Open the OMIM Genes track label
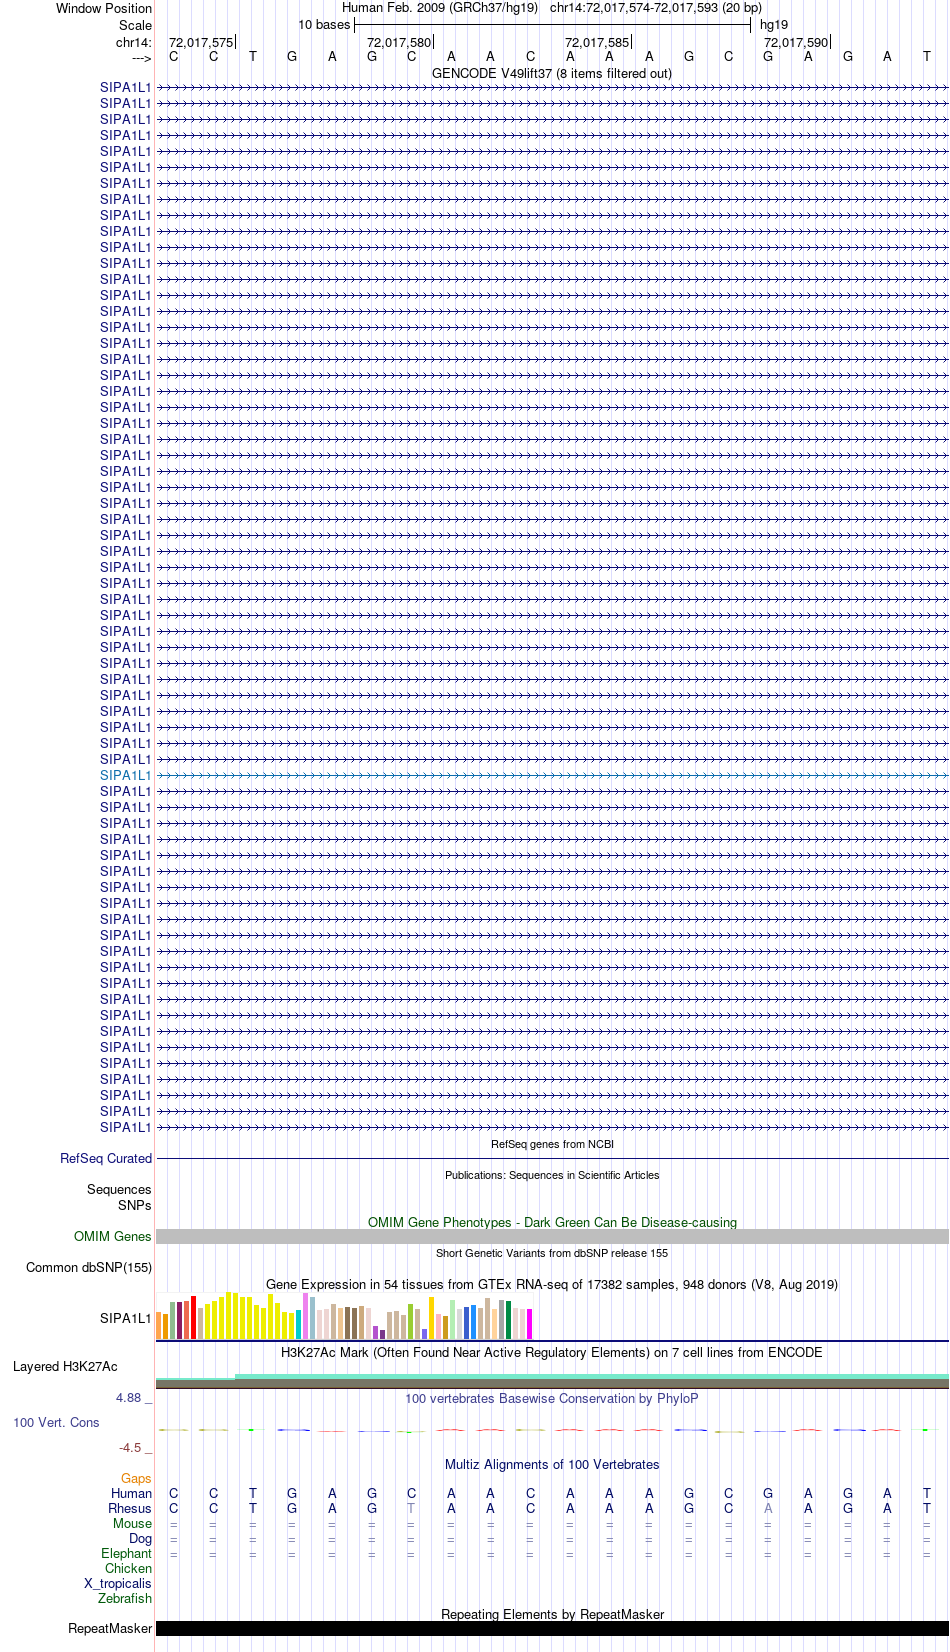The image size is (950, 1652). click(x=113, y=1236)
